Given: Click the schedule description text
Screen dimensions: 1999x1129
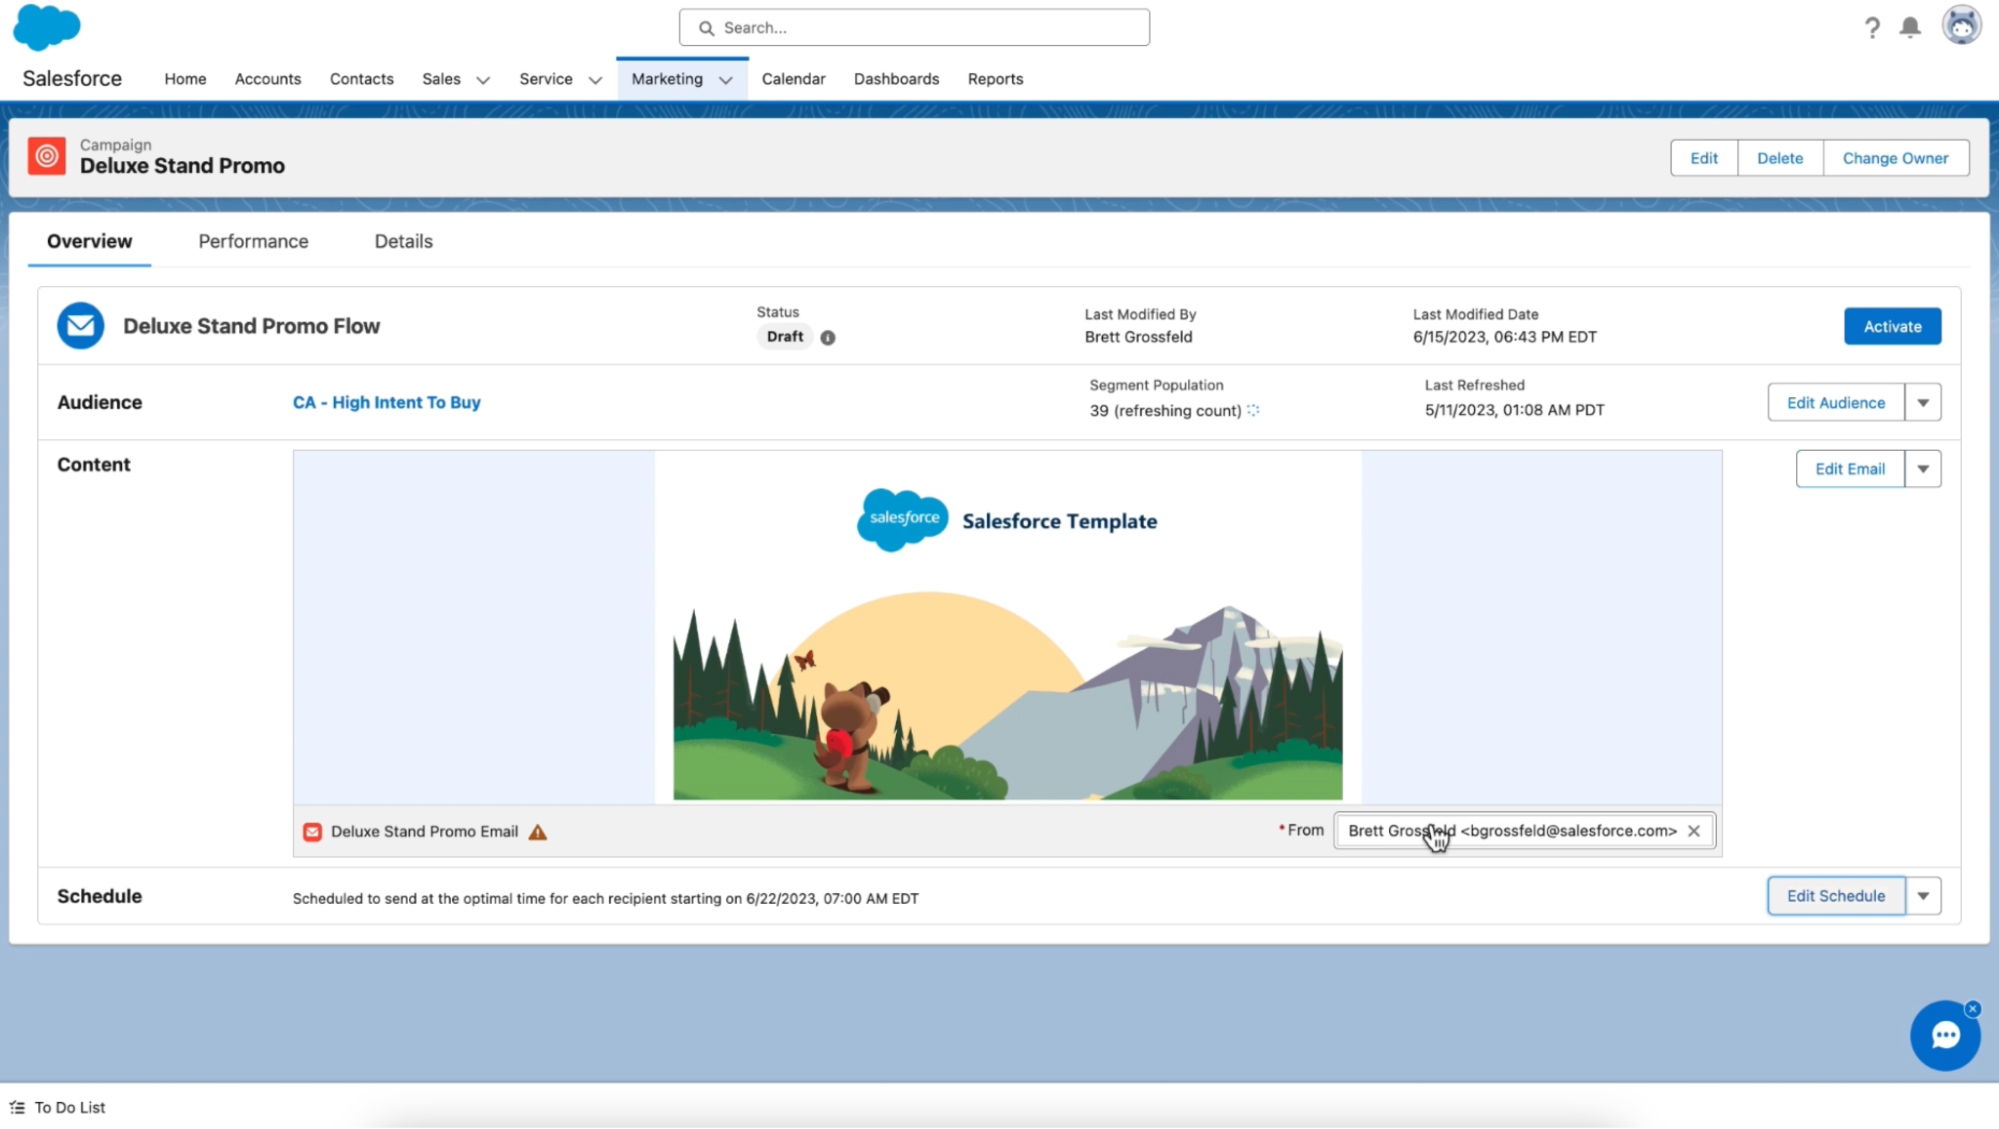Looking at the screenshot, I should coord(605,899).
